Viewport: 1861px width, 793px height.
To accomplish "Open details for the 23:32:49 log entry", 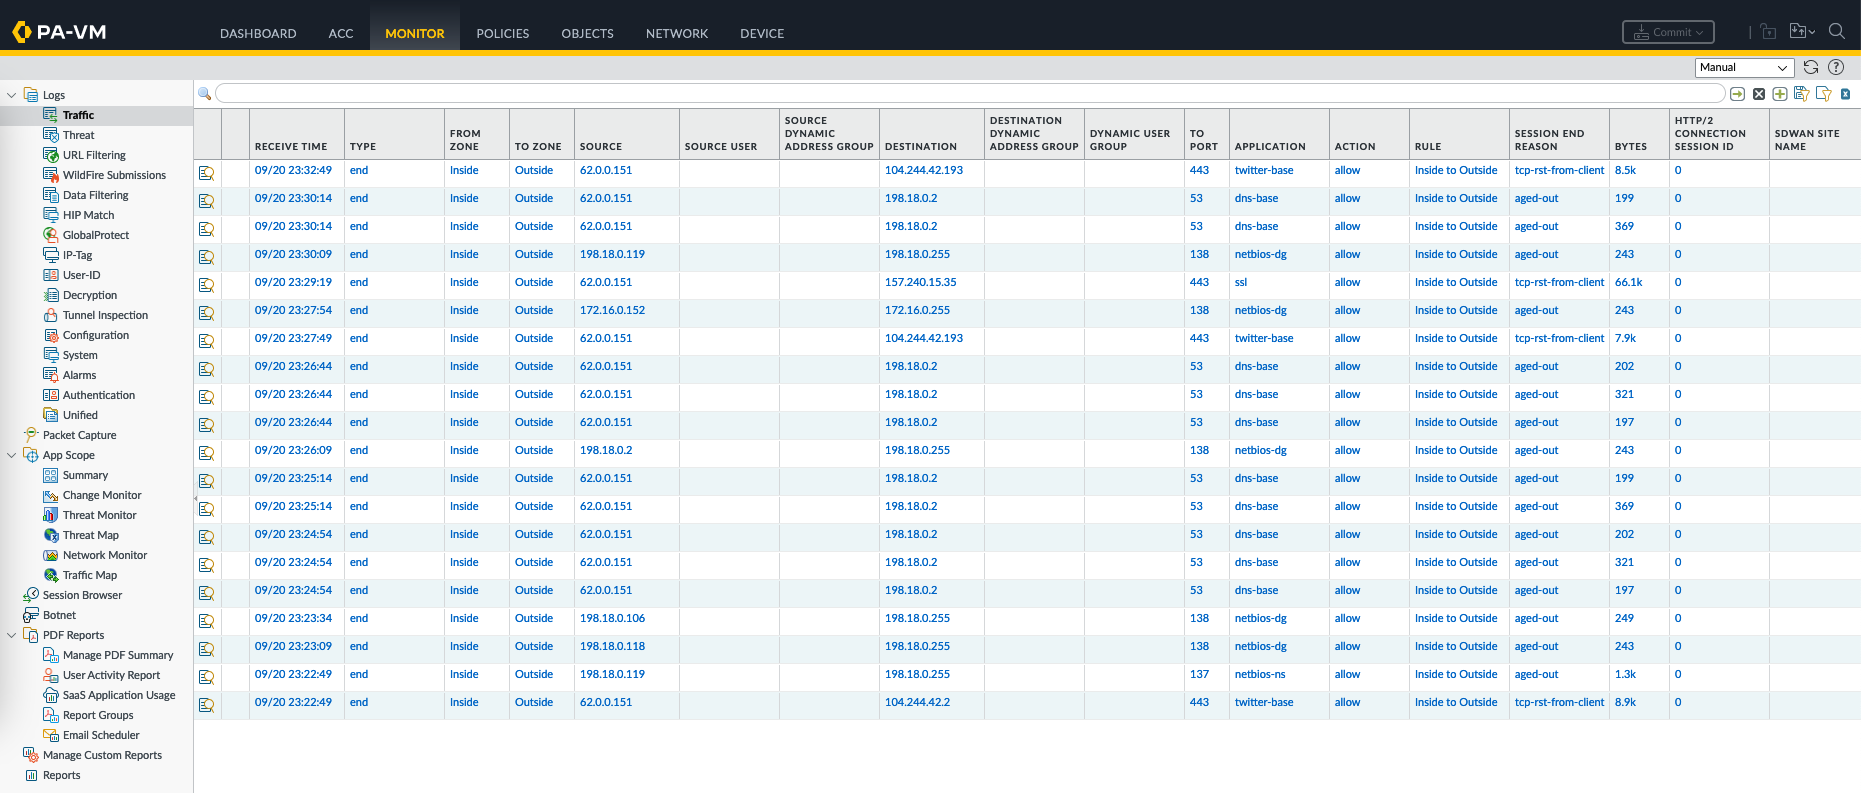I will click(207, 173).
